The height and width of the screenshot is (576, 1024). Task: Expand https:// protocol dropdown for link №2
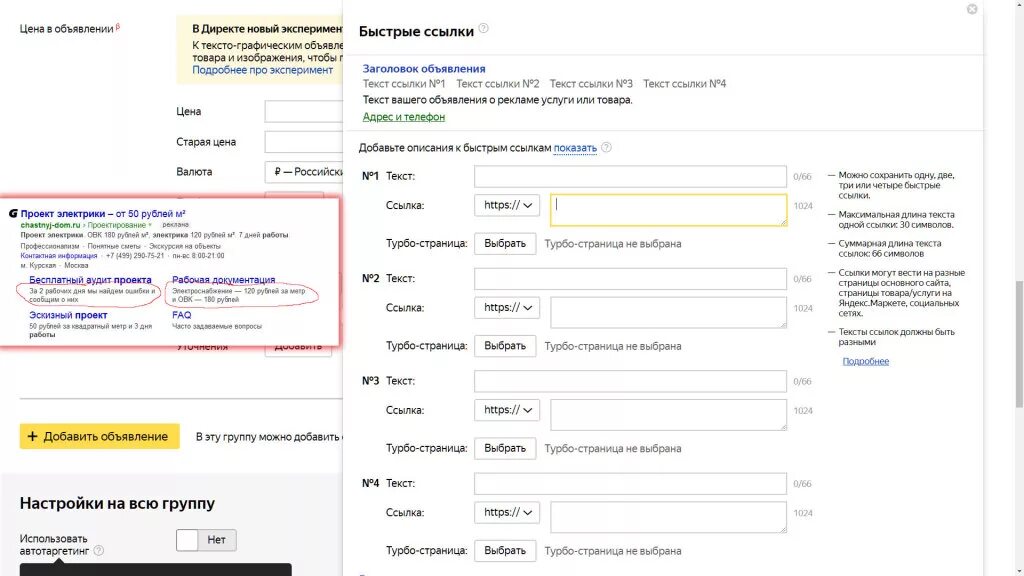tap(507, 307)
